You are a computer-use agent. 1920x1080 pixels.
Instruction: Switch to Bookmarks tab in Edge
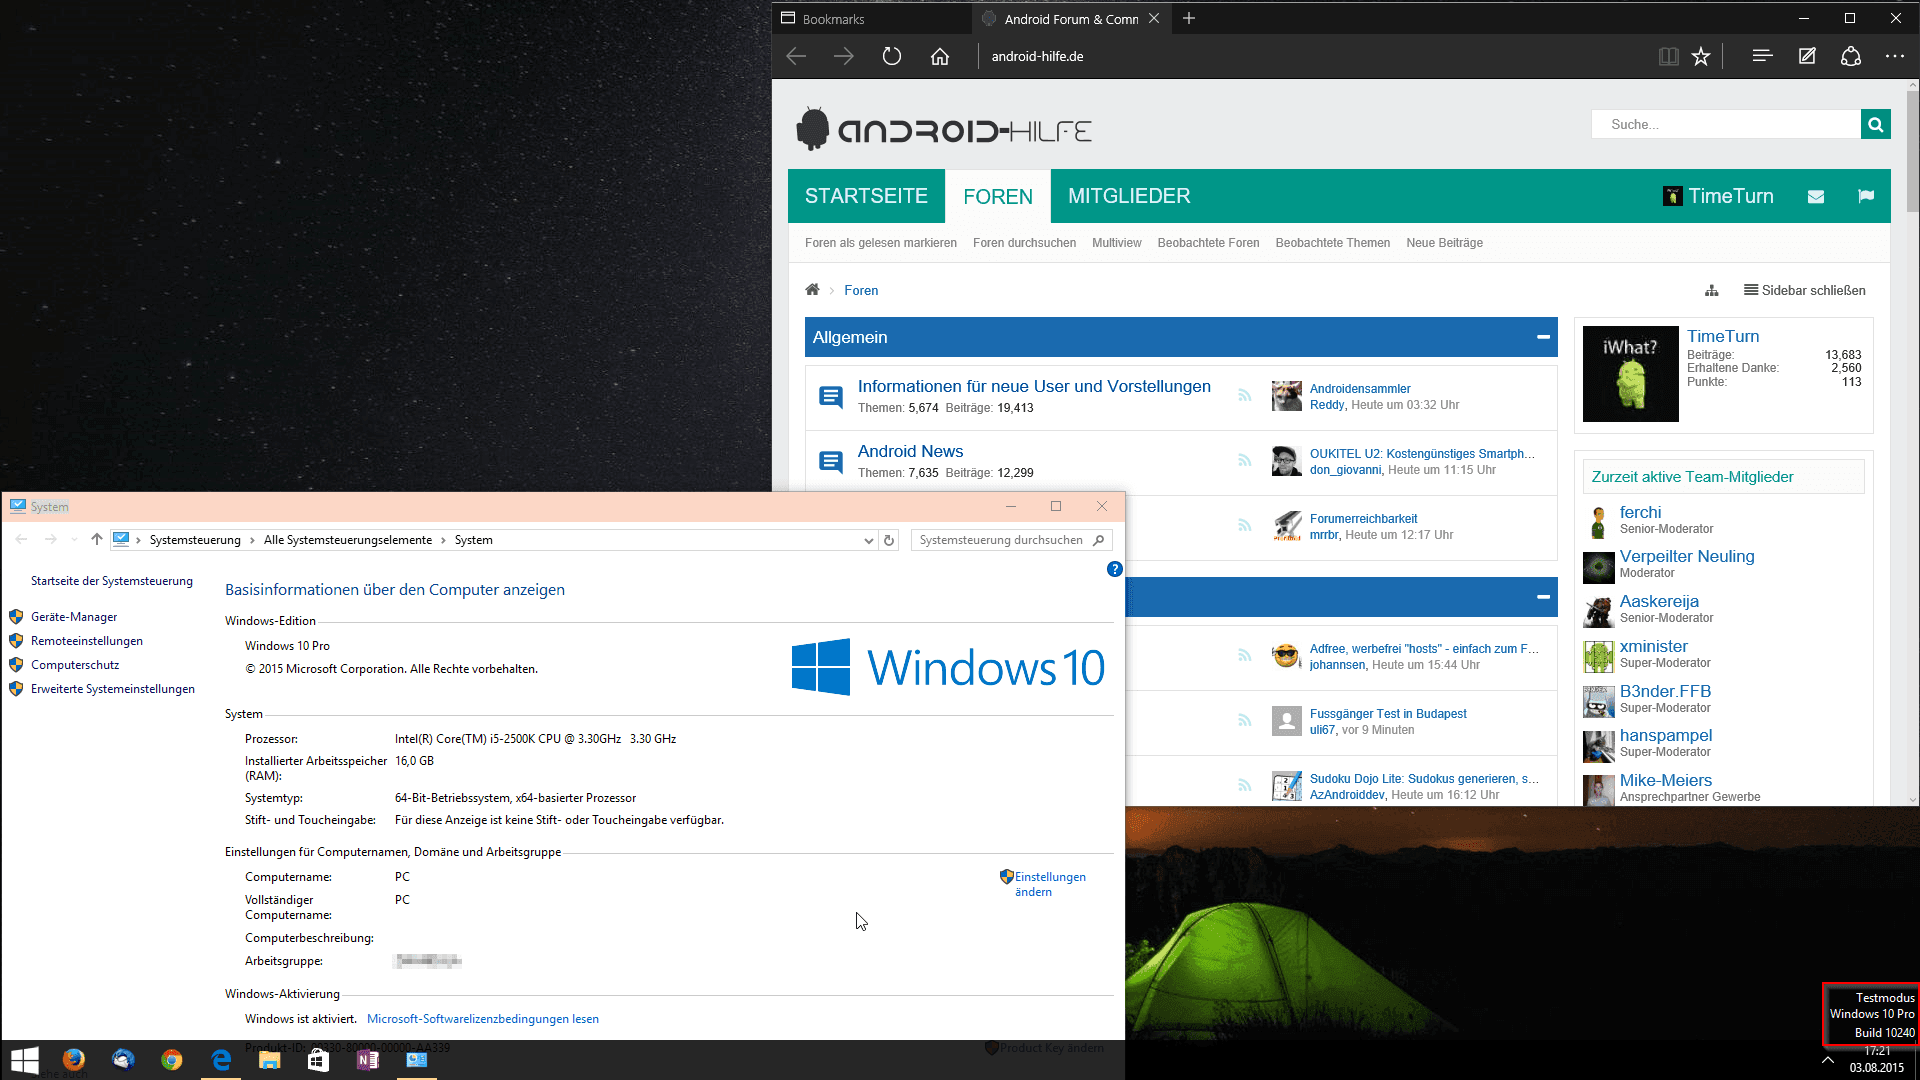pos(872,18)
